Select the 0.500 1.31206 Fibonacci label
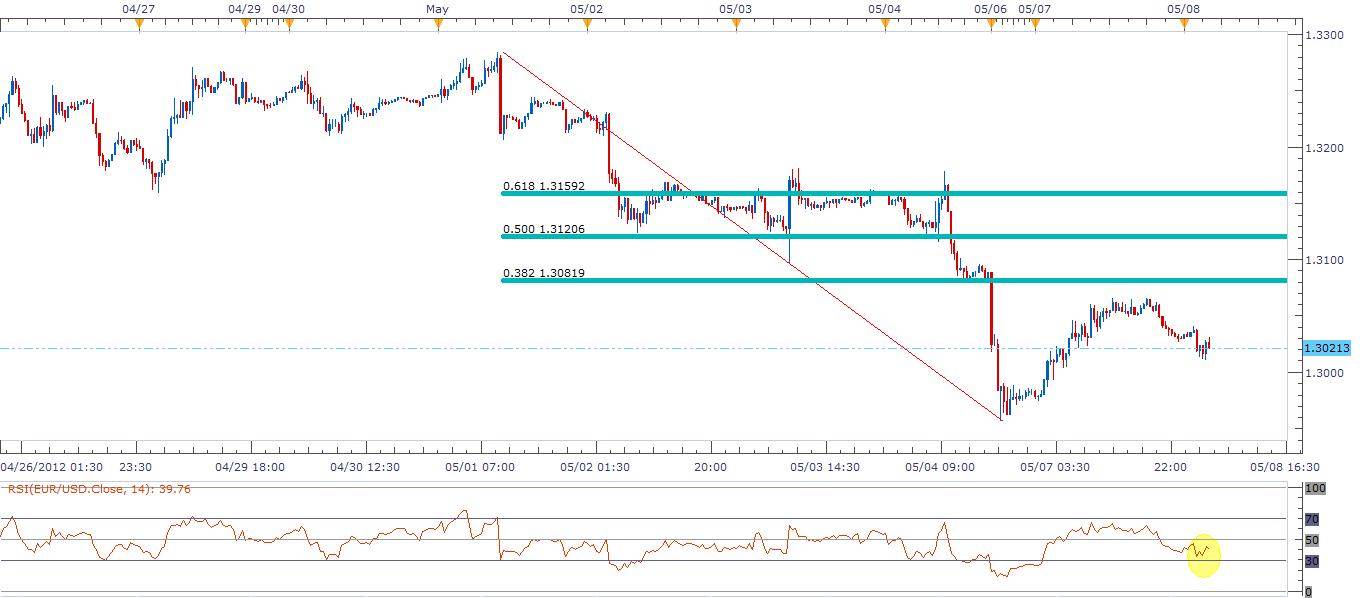The height and width of the screenshot is (598, 1360). (x=544, y=229)
